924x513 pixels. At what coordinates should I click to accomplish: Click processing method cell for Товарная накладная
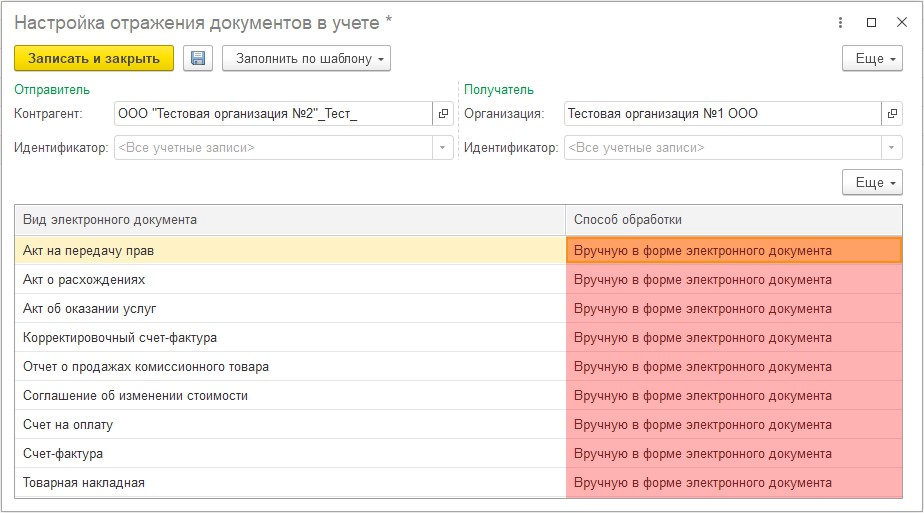733,483
